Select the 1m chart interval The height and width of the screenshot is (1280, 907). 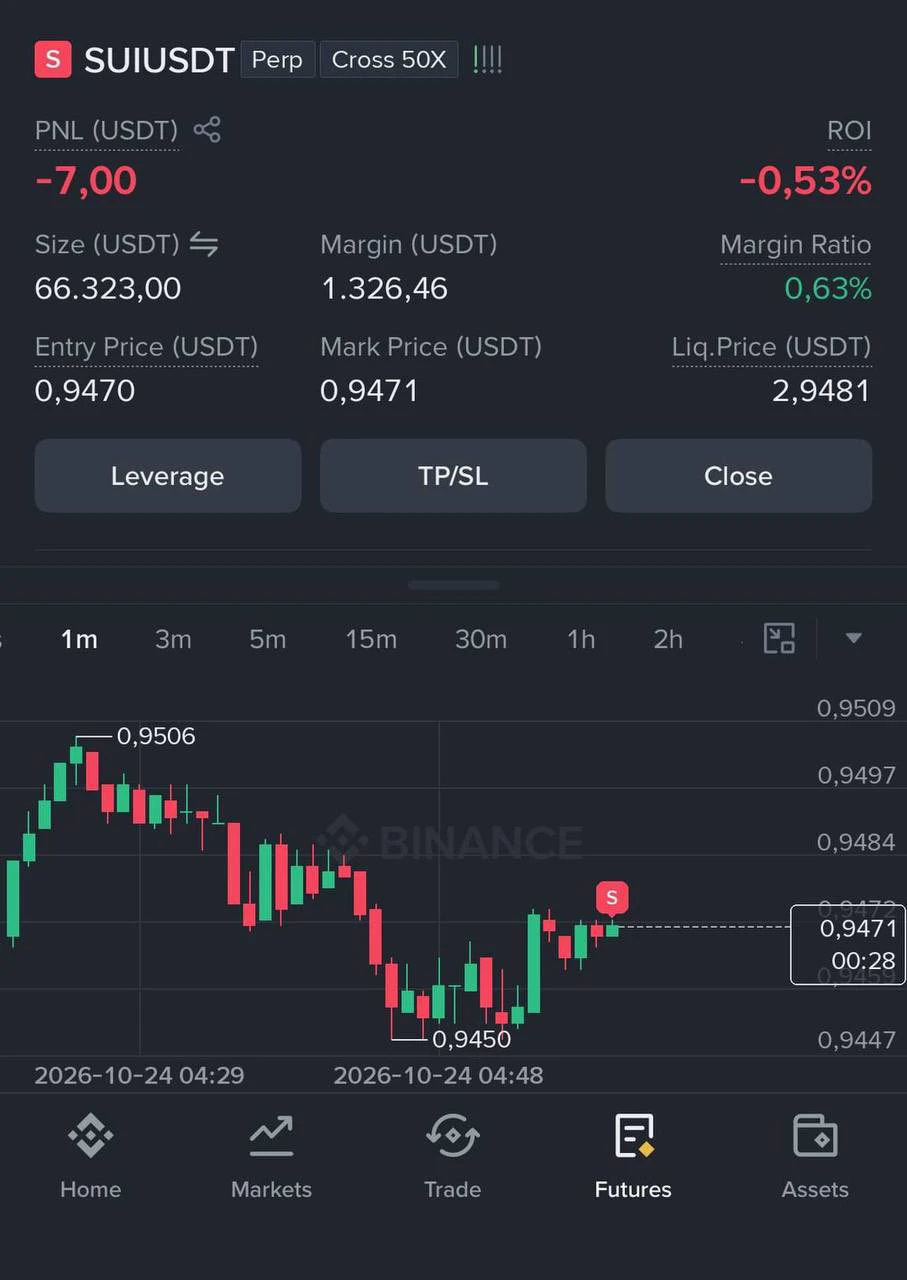(x=79, y=639)
